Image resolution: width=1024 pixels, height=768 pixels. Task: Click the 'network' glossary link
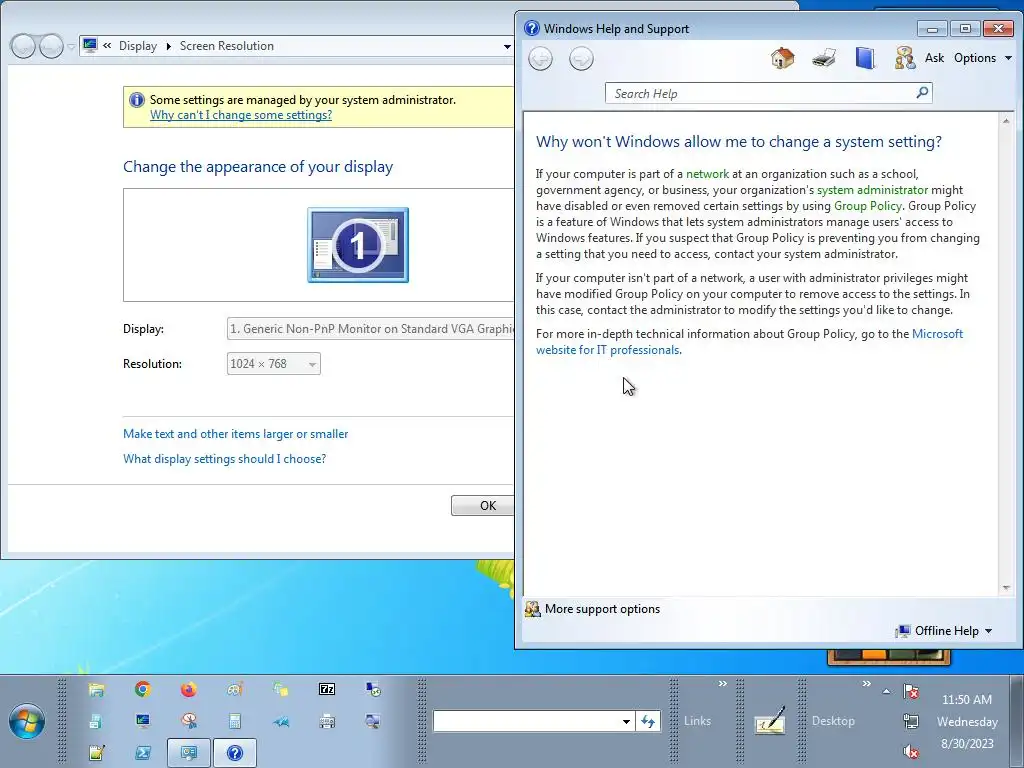coord(707,174)
